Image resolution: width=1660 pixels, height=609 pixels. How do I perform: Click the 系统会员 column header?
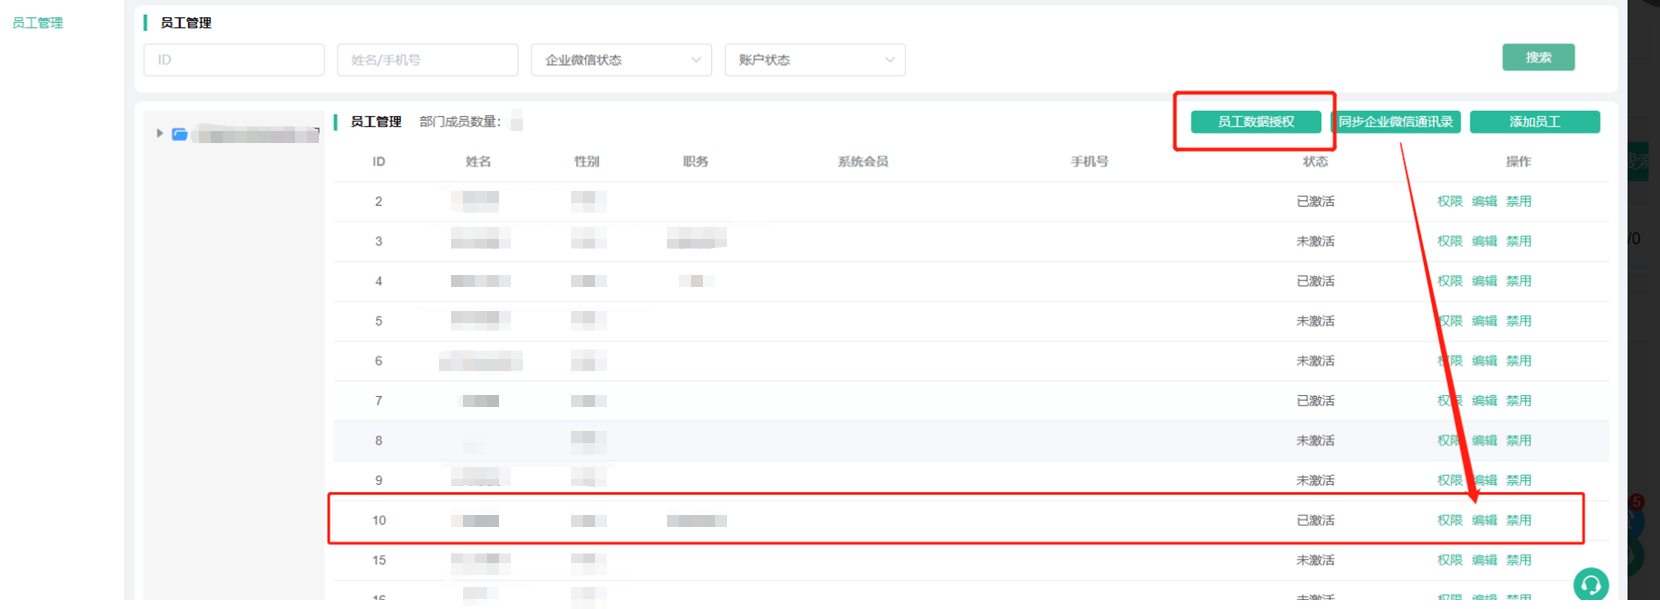(x=863, y=162)
